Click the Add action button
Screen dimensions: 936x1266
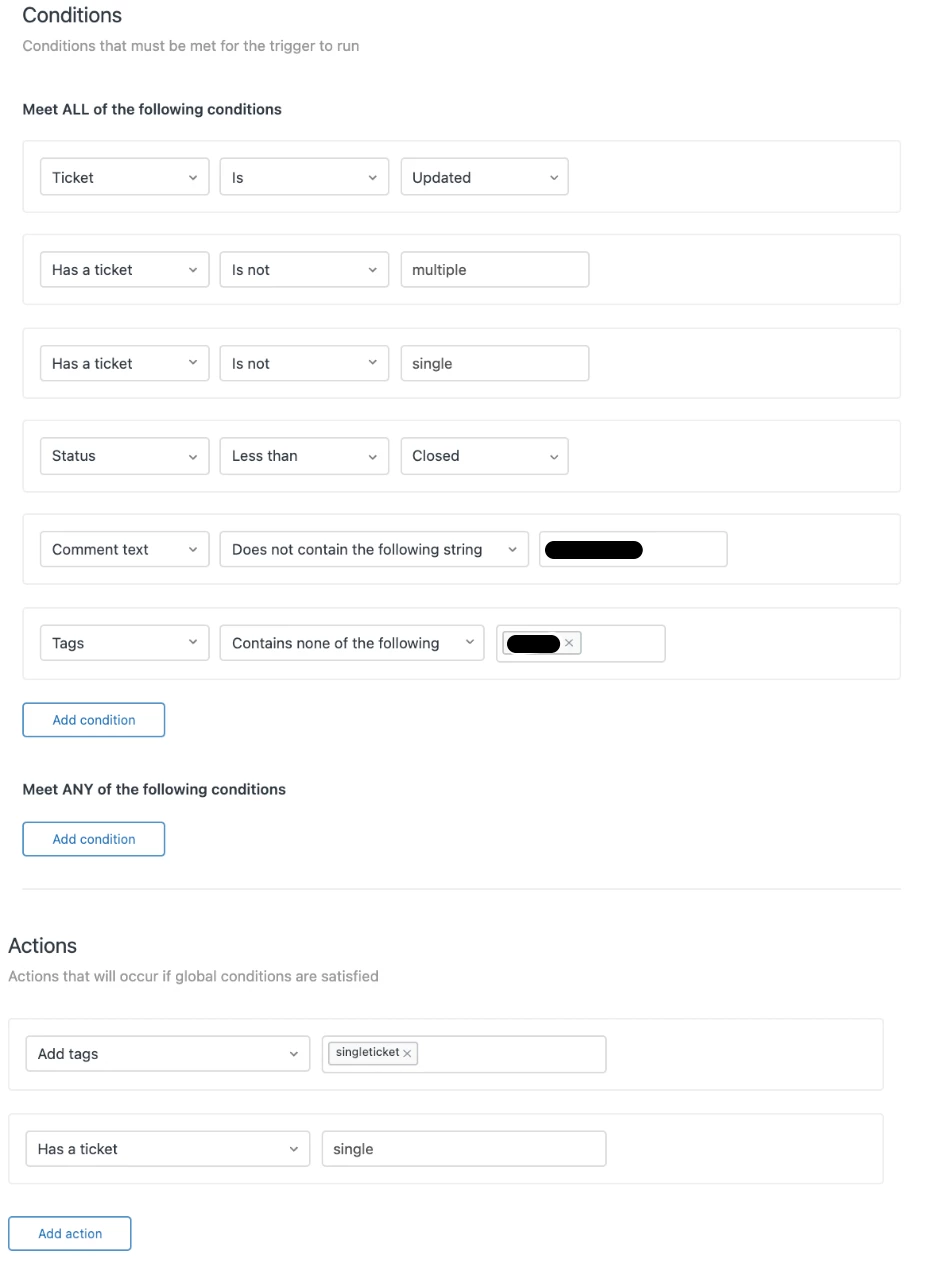[x=70, y=1234]
